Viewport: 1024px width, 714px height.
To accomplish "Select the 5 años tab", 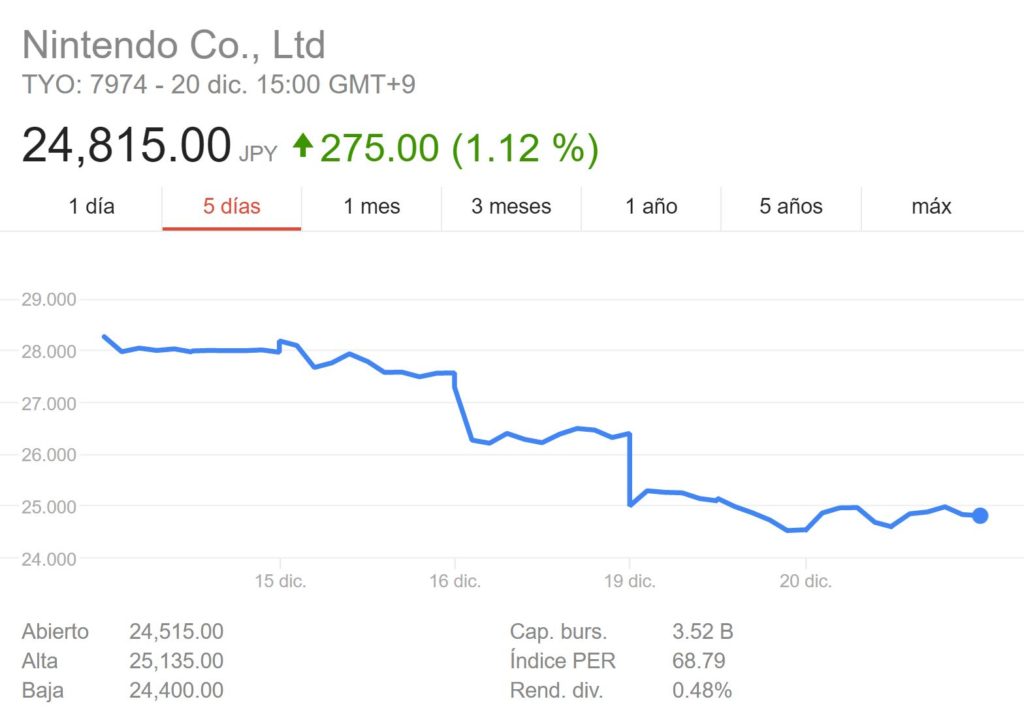I will click(791, 207).
